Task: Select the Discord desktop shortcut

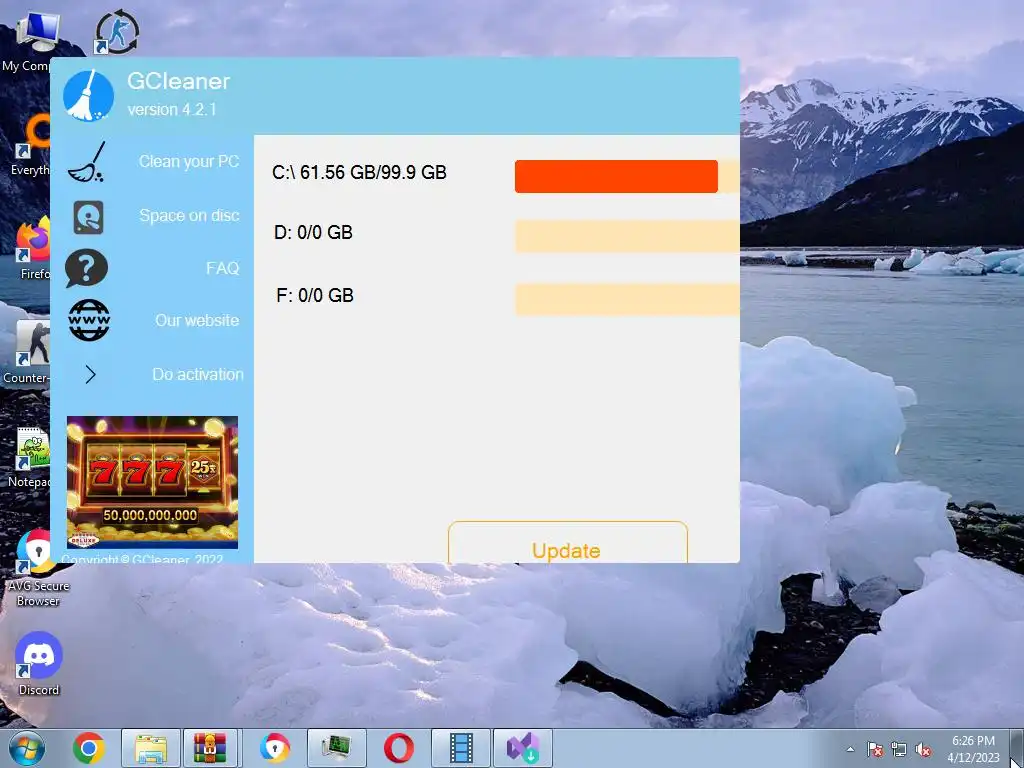Action: coord(39,664)
